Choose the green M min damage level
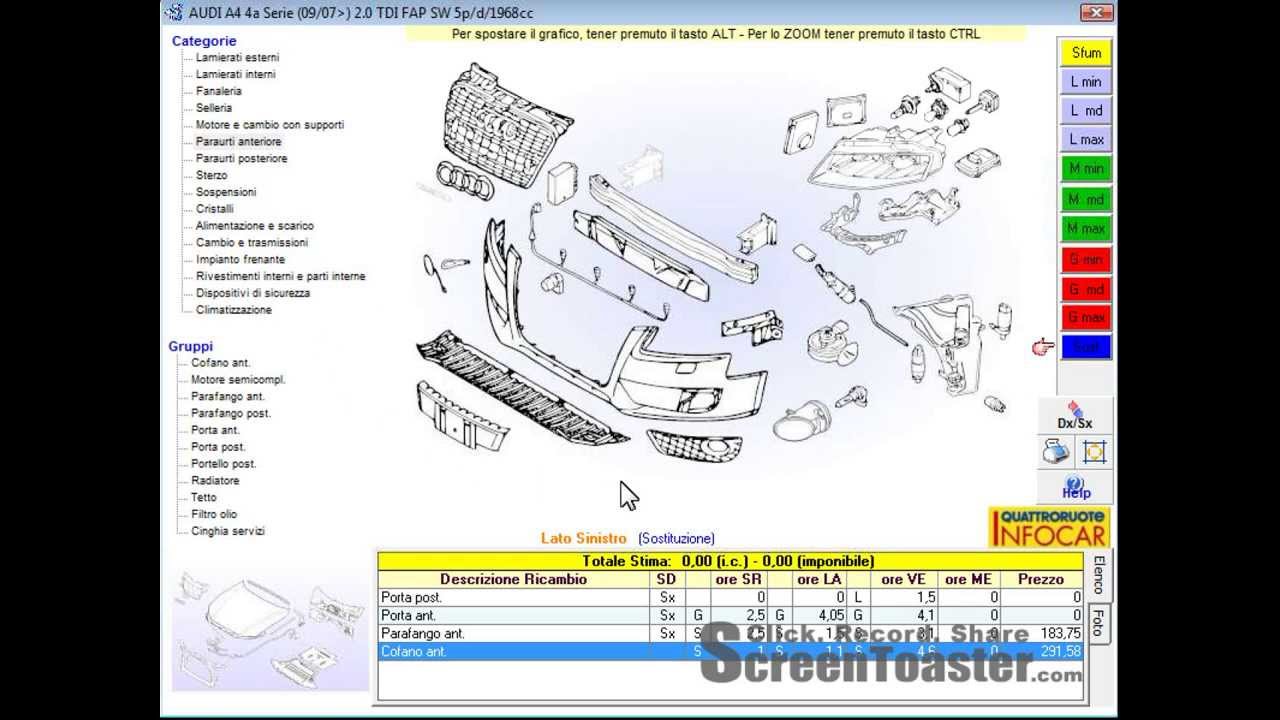Viewport: 1280px width, 720px height. [x=1085, y=169]
